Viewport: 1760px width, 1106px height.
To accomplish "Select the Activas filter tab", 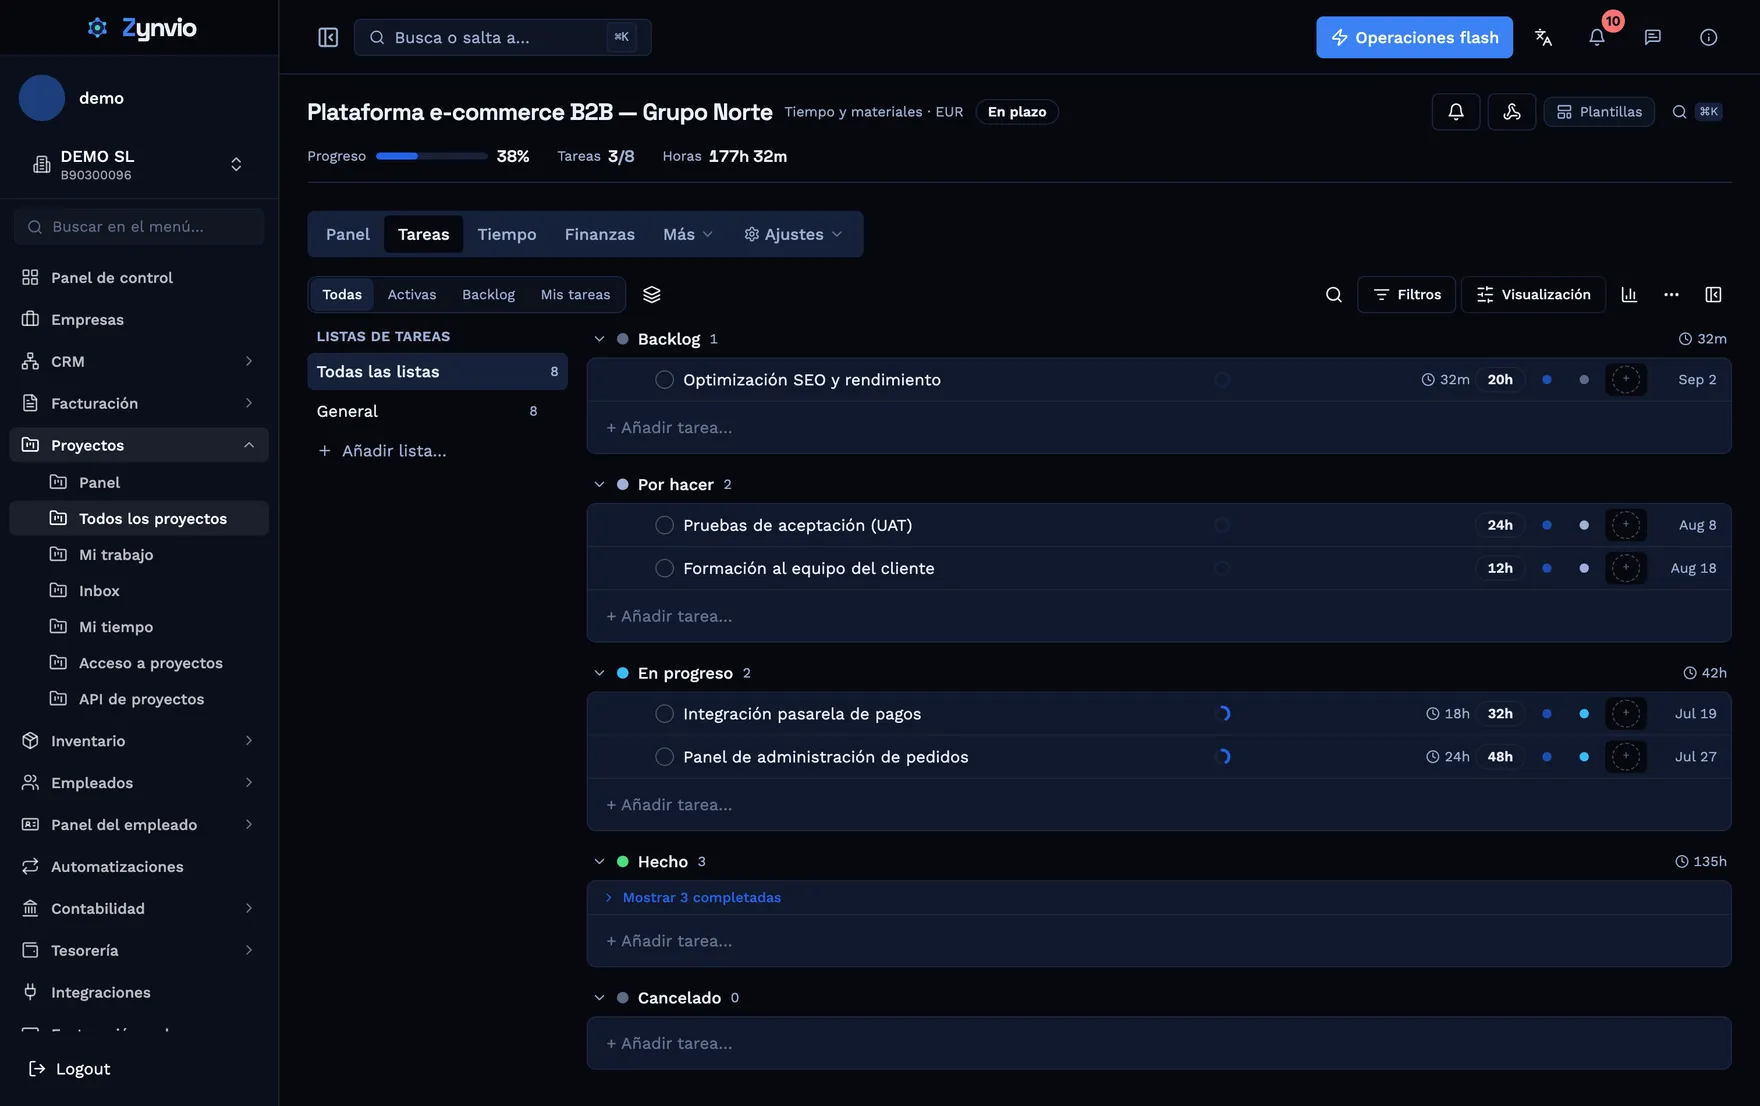I will [412, 295].
